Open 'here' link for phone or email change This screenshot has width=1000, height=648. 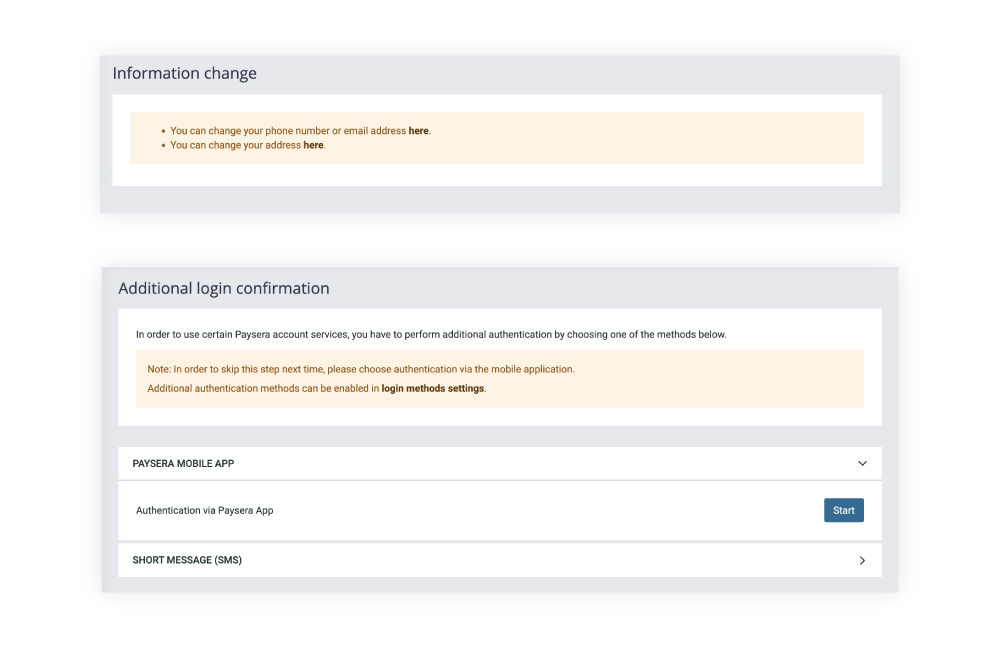click(x=419, y=131)
